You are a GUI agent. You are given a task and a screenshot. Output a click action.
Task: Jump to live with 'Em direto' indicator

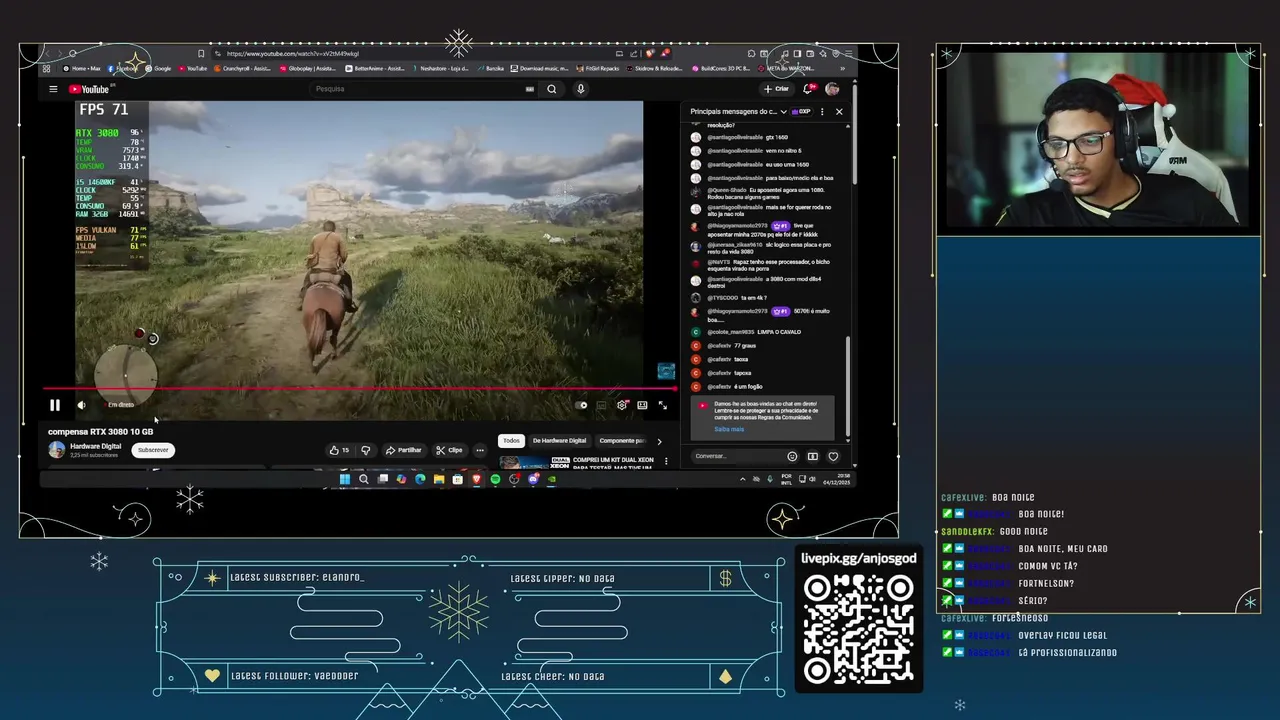coord(120,405)
